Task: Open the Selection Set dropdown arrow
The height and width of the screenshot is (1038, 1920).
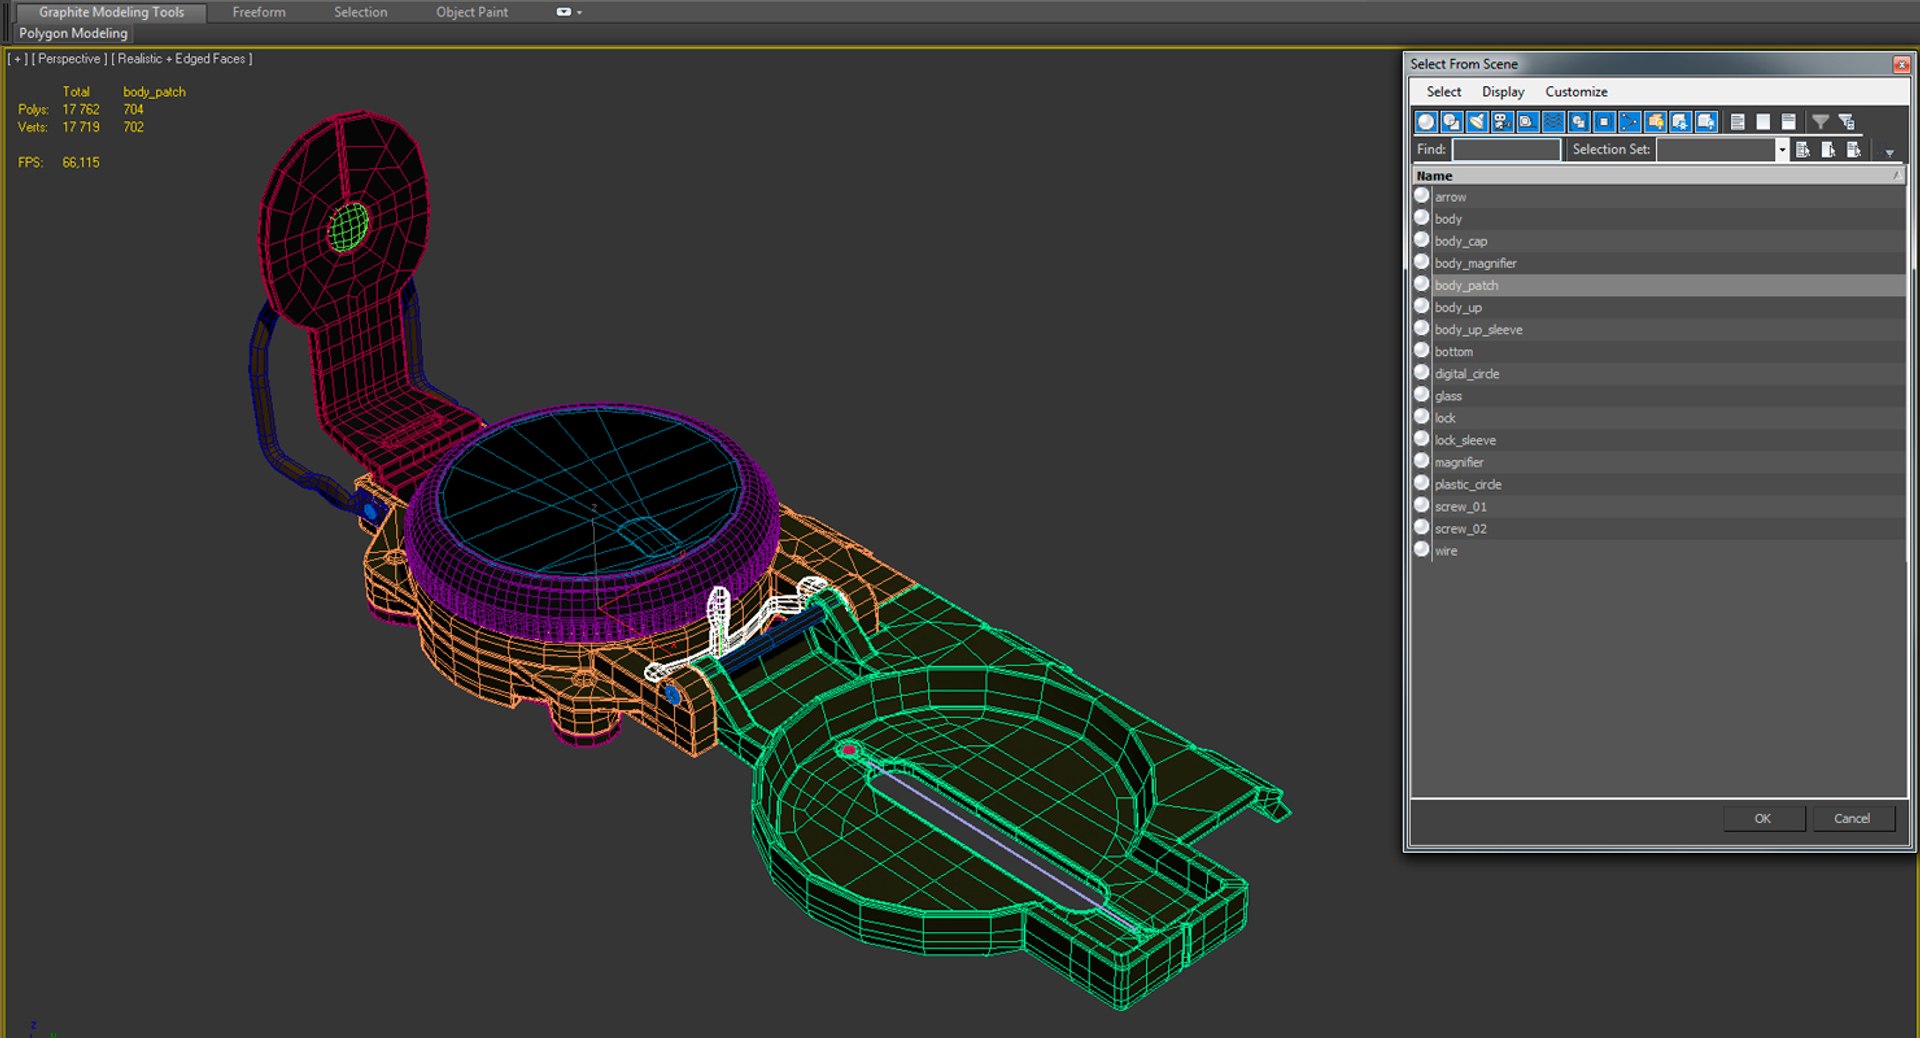Action: (1781, 150)
